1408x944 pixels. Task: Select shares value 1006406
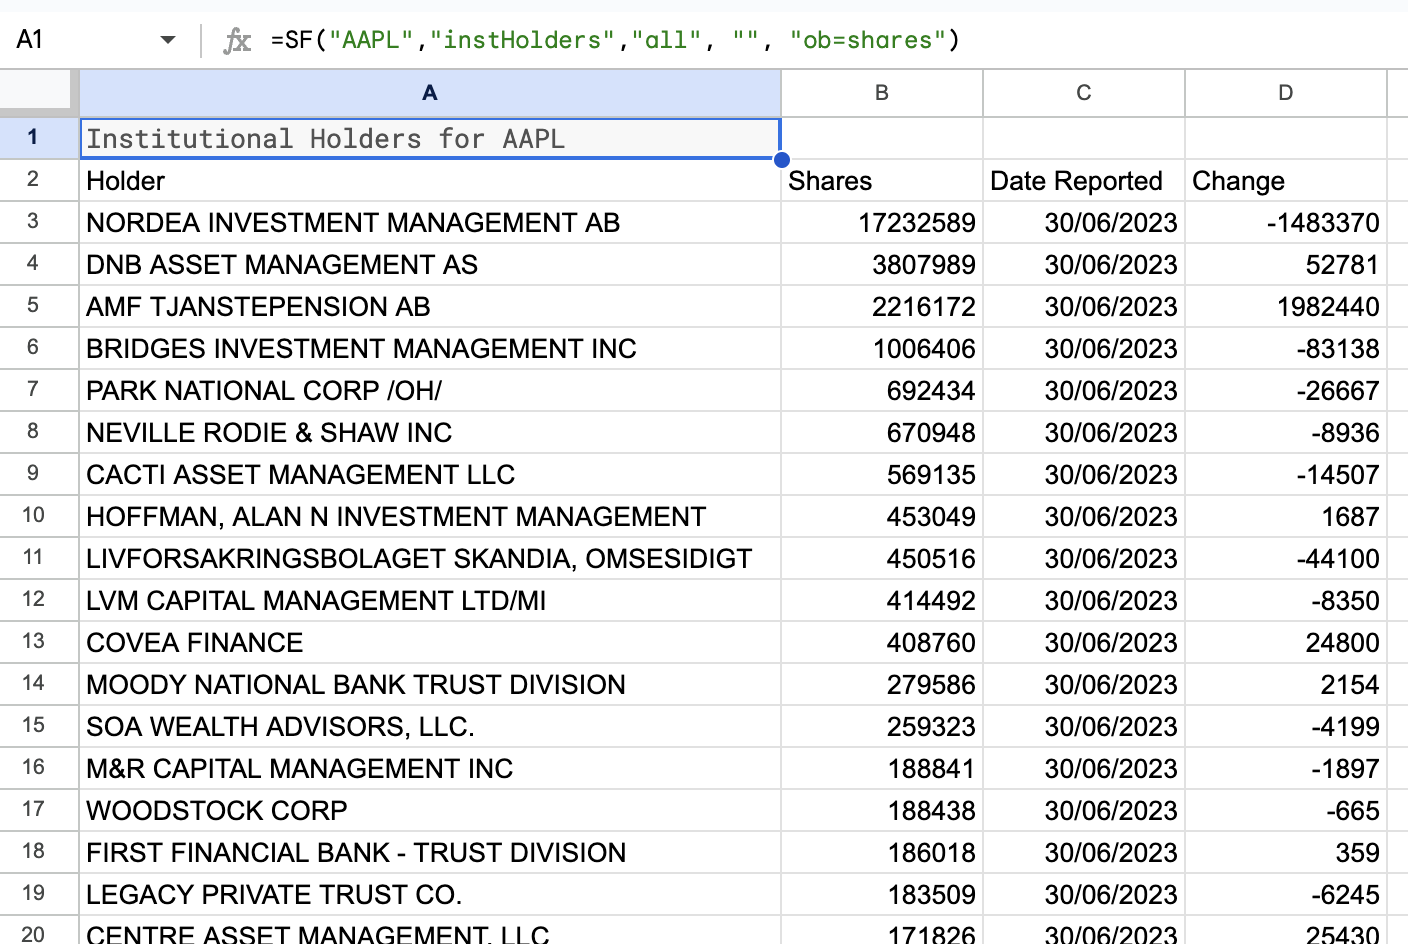click(x=882, y=349)
